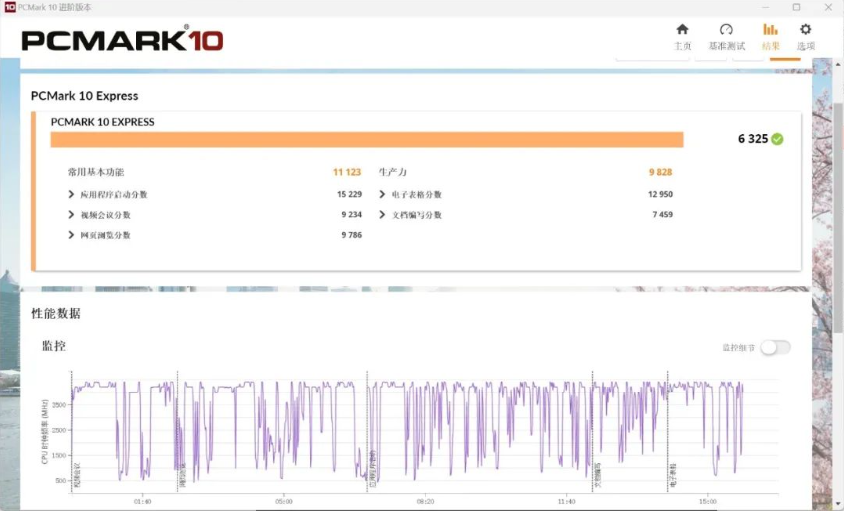Image resolution: width=844 pixels, height=512 pixels.
Task: Click the 生产力 score 9 828
Action: (660, 172)
